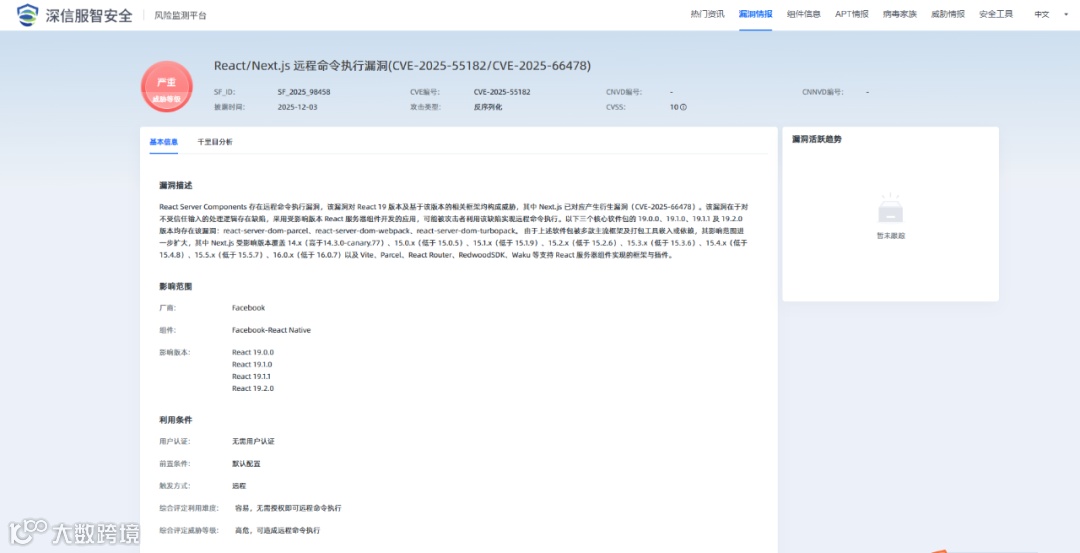This screenshot has width=1080, height=553.
Task: Click the red 严重 threat level badge
Action: (x=167, y=87)
